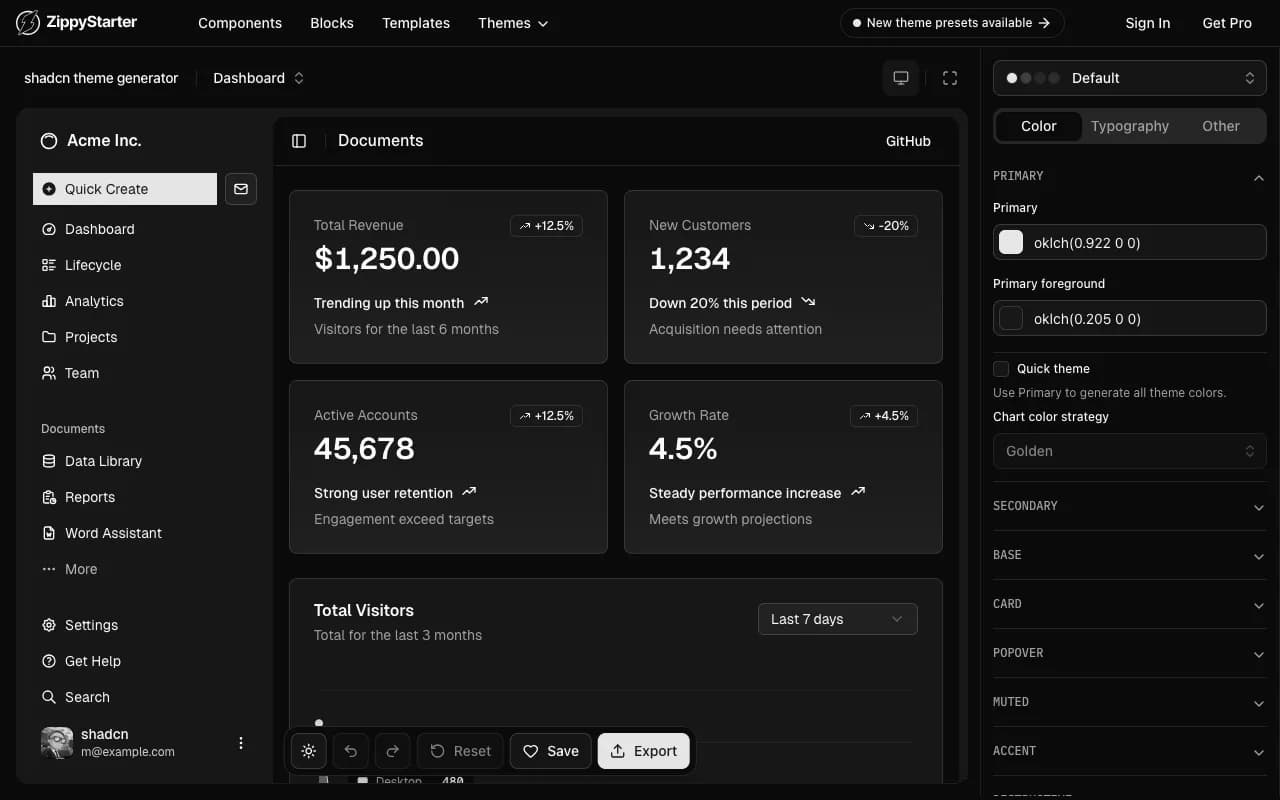
Task: Switch to the Typography tab
Action: point(1129,126)
